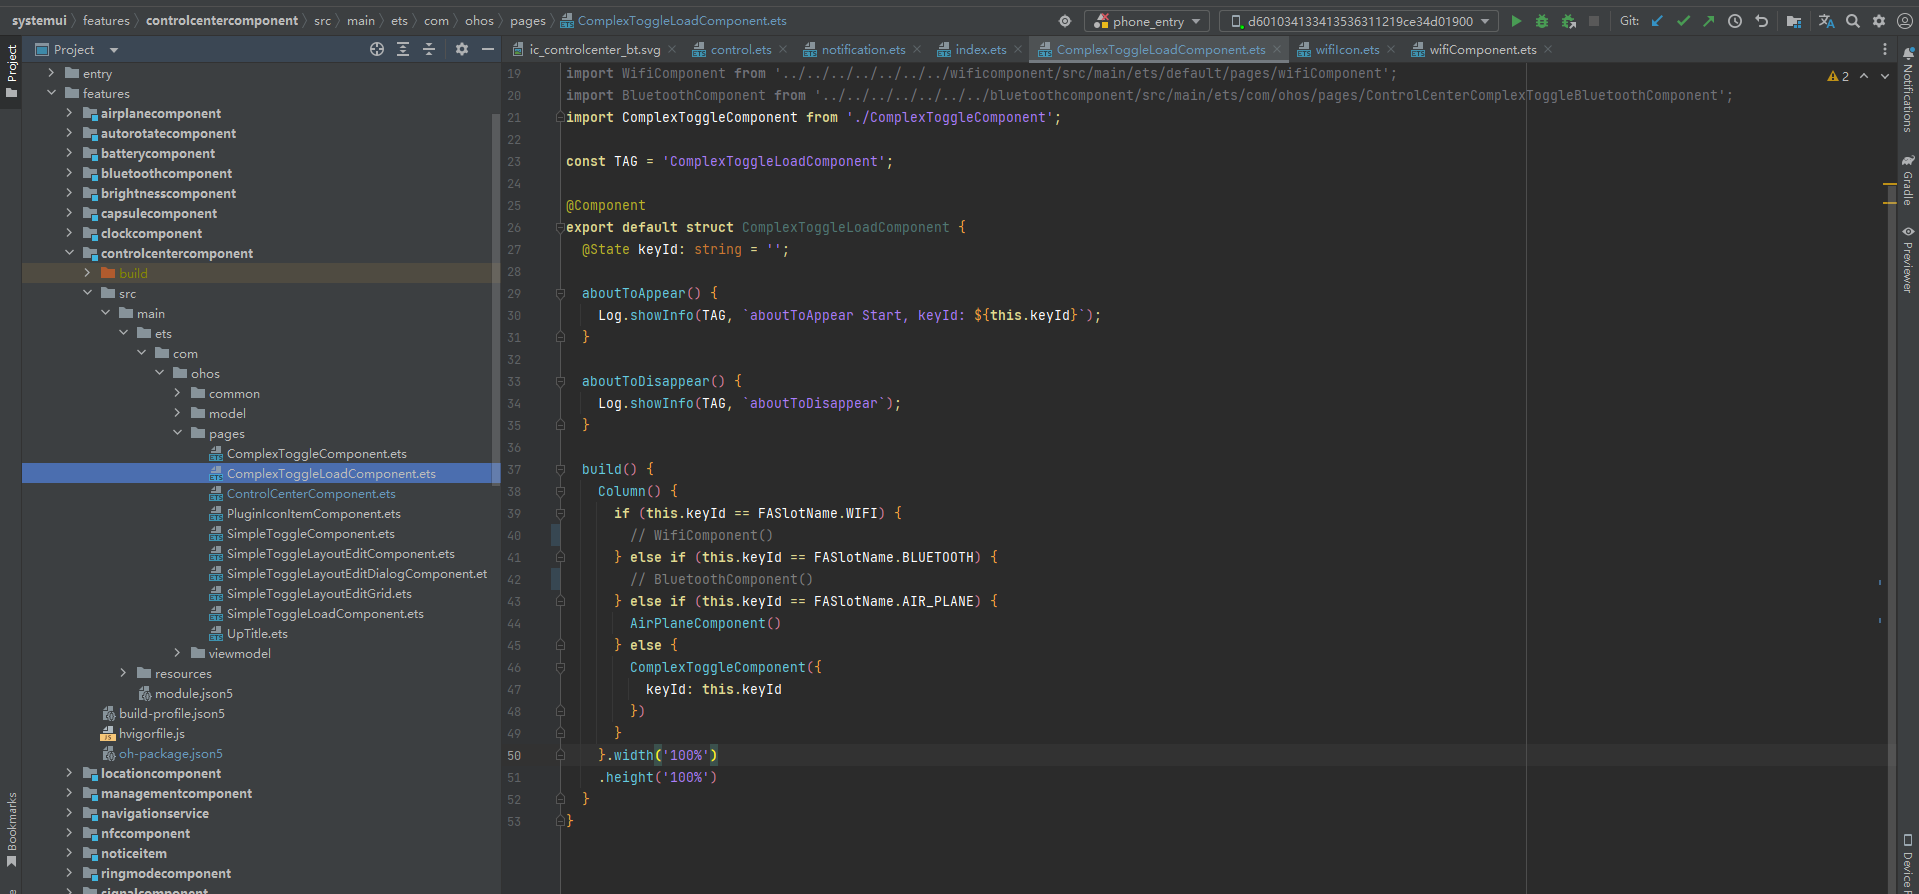Update project with Git blue arrow

(1657, 21)
